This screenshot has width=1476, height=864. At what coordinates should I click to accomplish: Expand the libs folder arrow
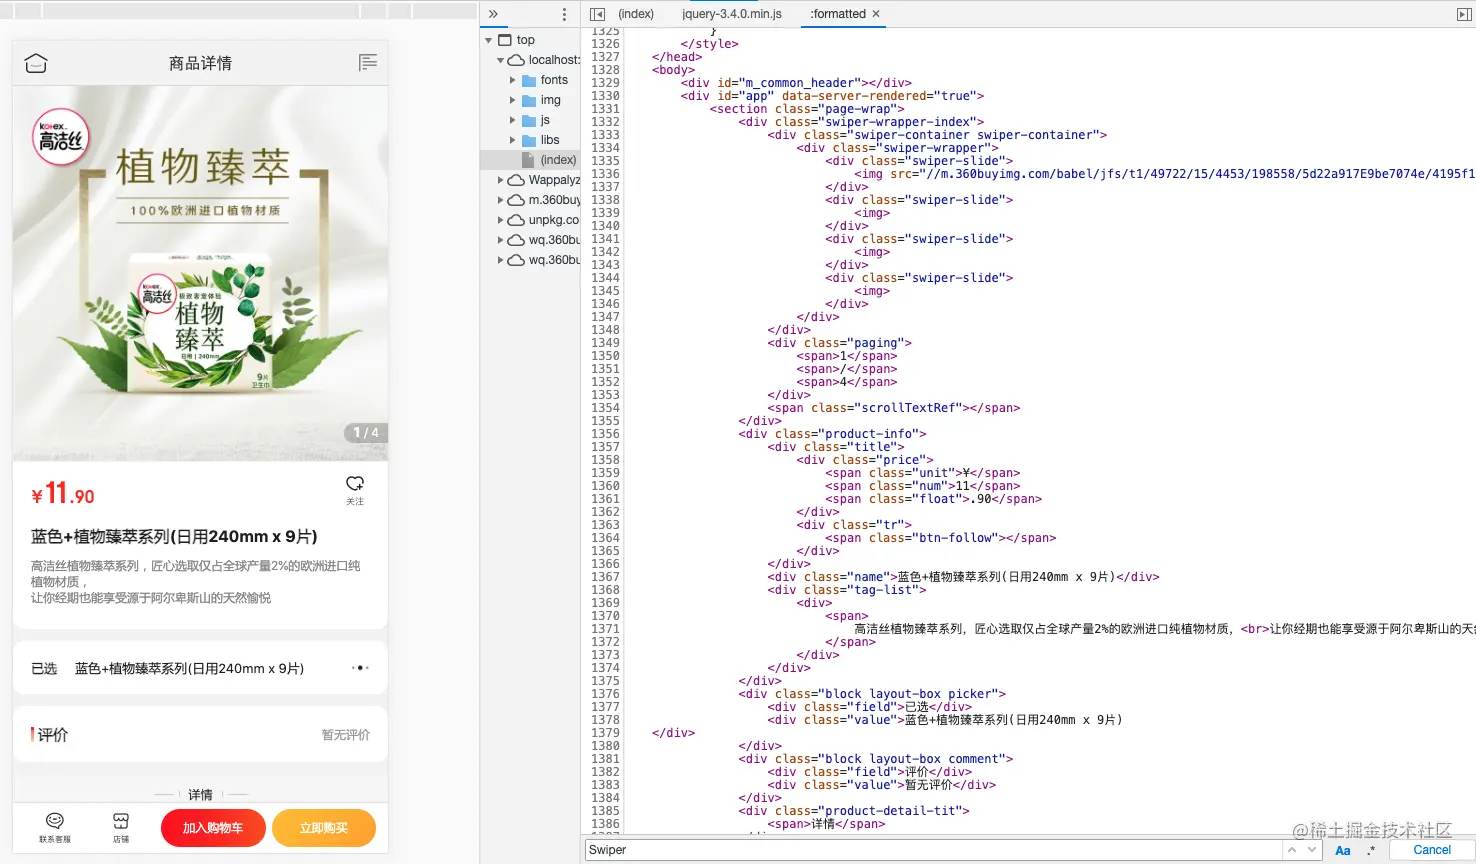coord(513,140)
